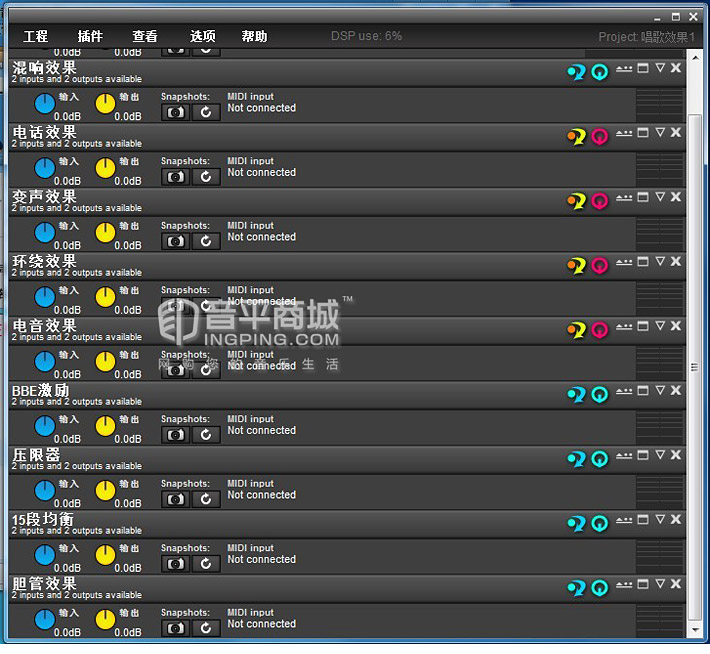The width and height of the screenshot is (710, 654).
Task: Take a snapshot of 15段均衡 with camera
Action: (176, 564)
